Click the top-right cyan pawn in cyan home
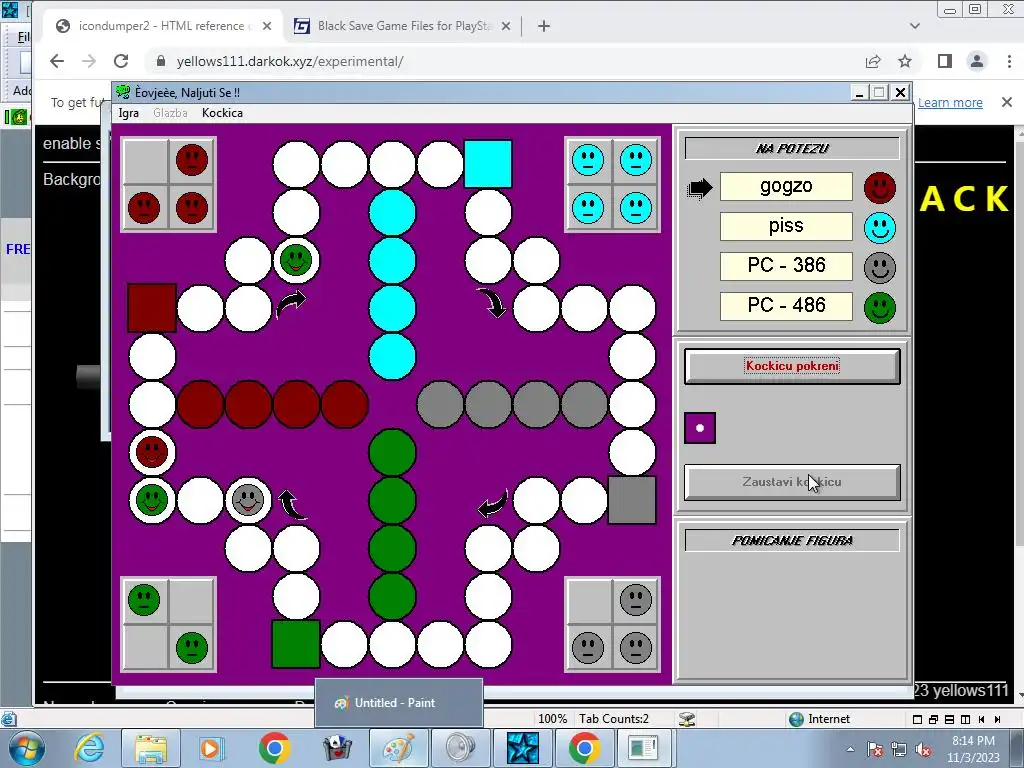The height and width of the screenshot is (768, 1024). (636, 160)
